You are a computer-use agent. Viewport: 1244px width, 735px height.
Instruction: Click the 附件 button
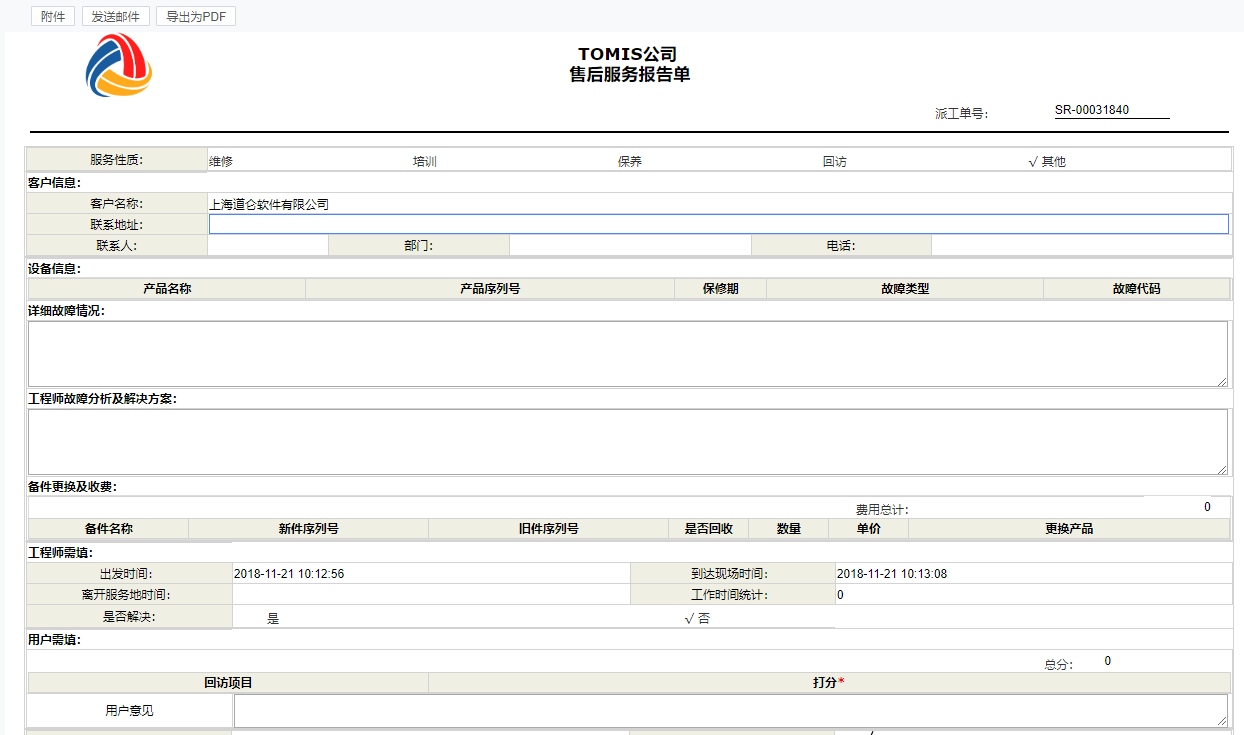click(x=53, y=16)
